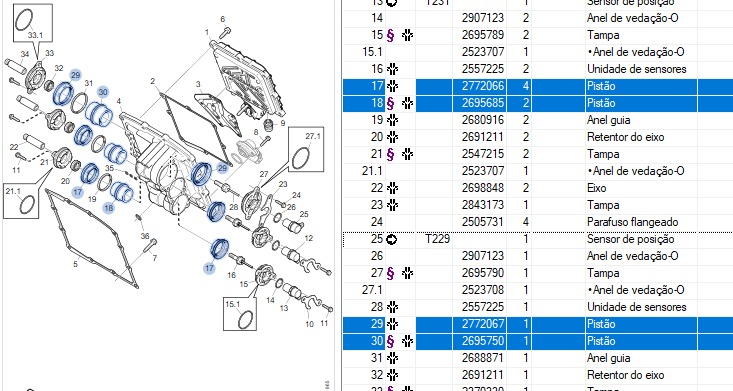Image resolution: width=733 pixels, height=391 pixels.
Task: Select the Unidade de sensores row 28
Action: point(537,307)
